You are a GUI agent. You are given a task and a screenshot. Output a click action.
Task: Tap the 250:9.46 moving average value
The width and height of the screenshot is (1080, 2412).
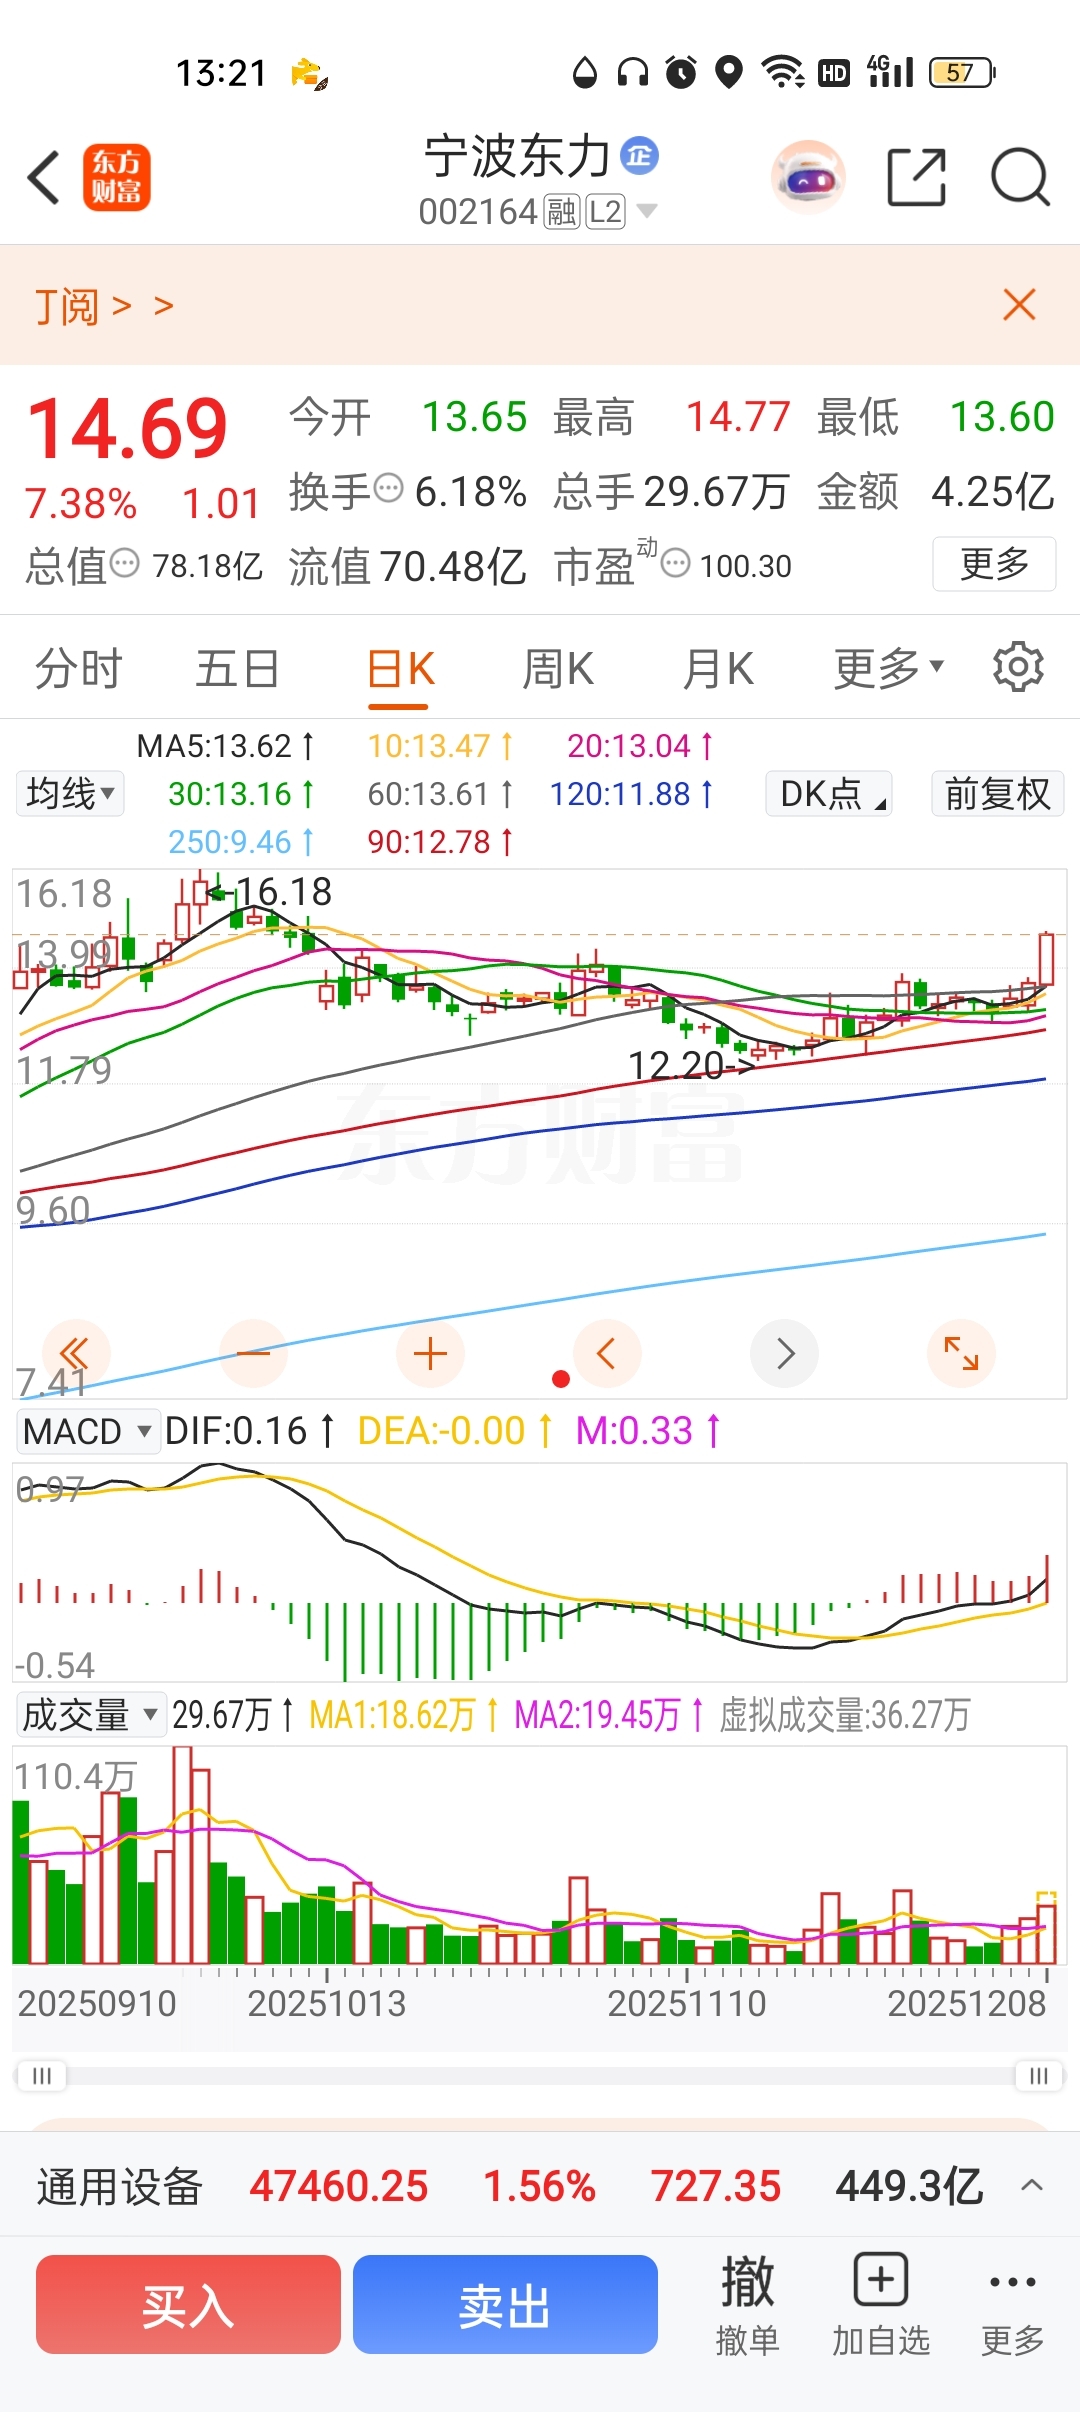240,842
